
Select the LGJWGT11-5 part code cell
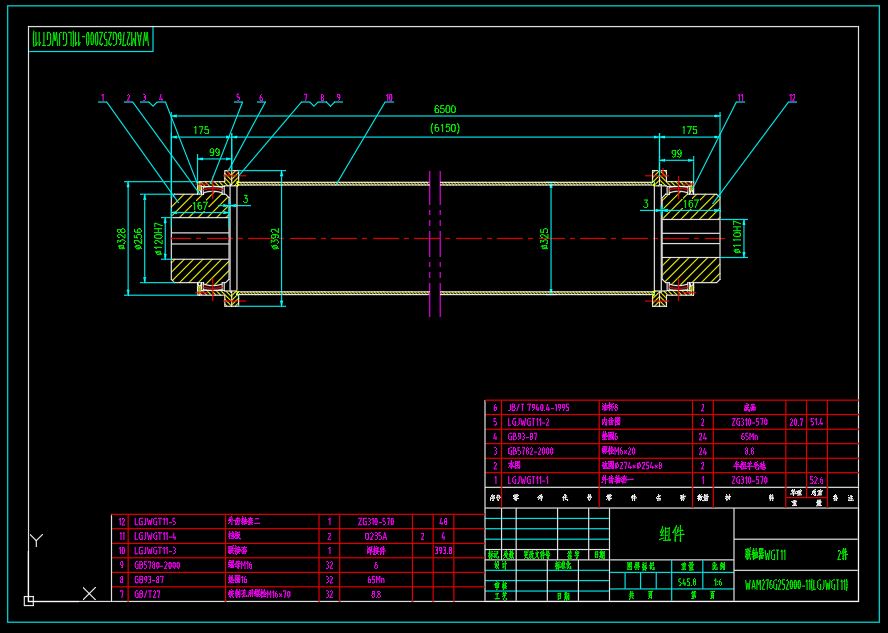(x=155, y=521)
